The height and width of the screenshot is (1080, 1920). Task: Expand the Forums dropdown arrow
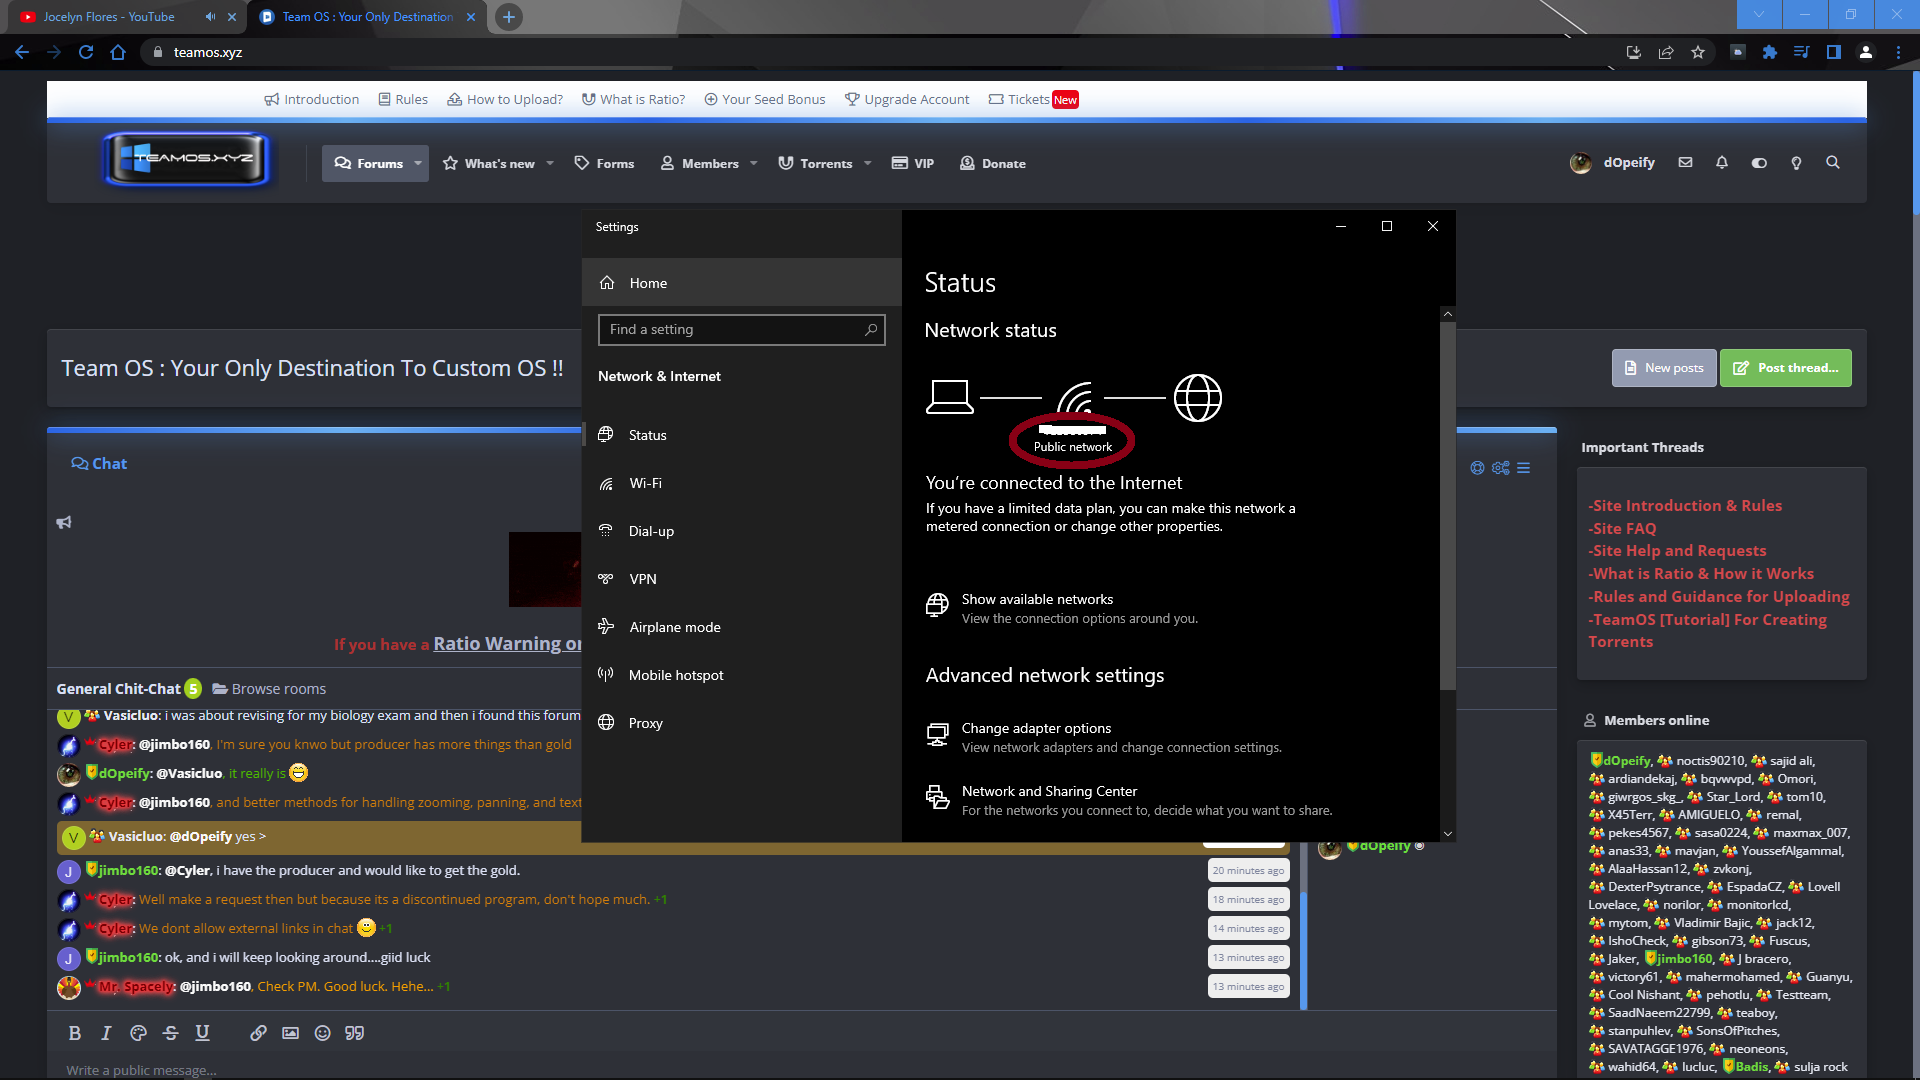tap(418, 164)
